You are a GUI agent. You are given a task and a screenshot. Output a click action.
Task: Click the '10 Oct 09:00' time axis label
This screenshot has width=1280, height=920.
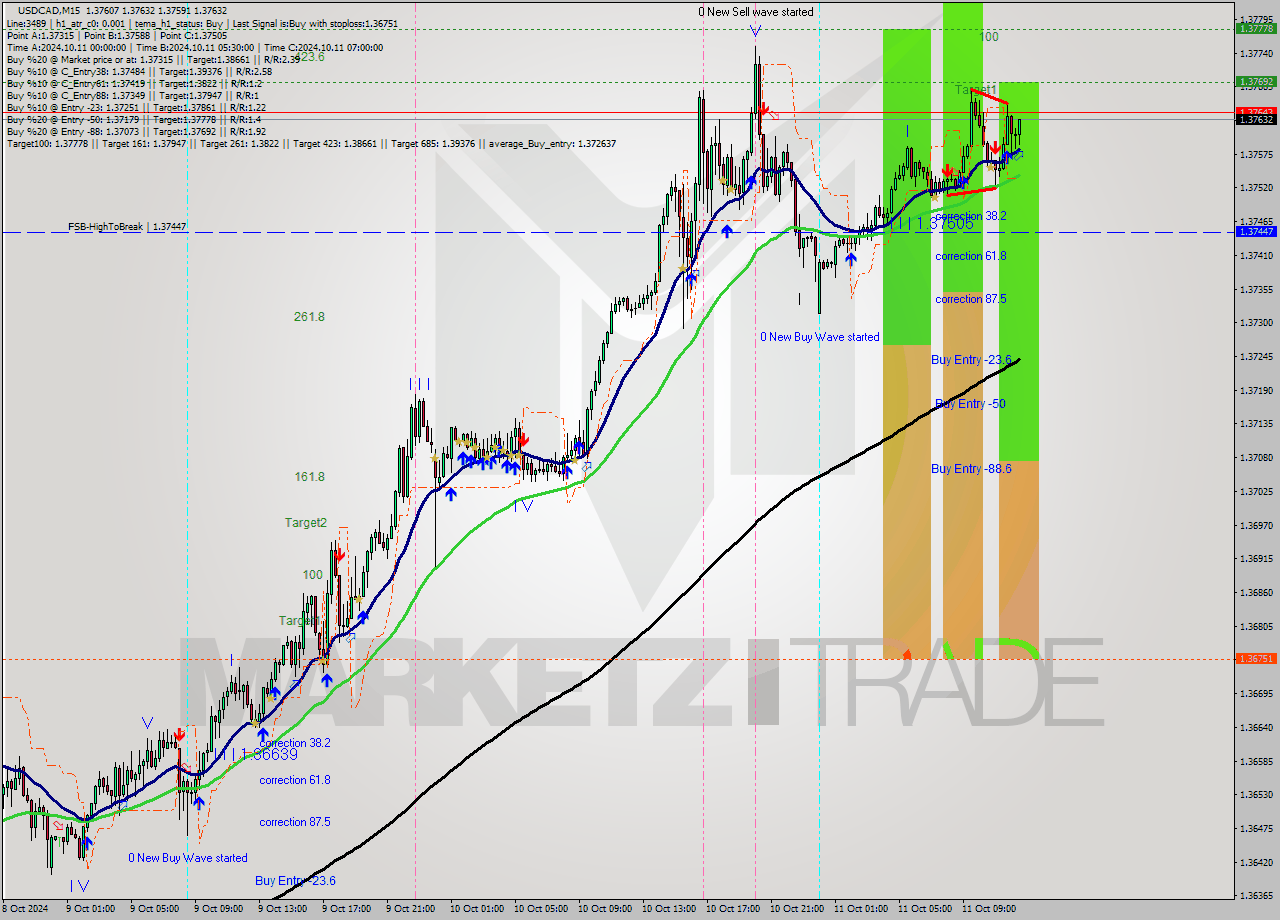604,909
